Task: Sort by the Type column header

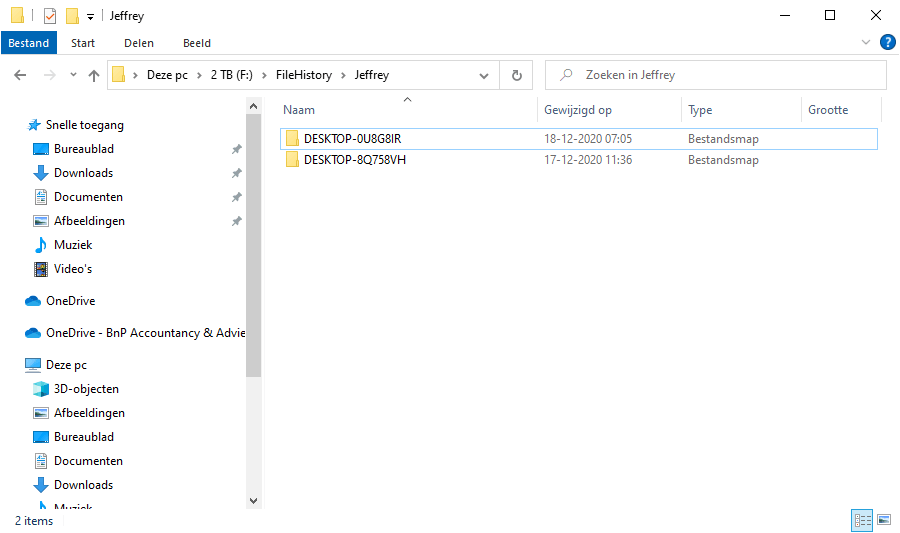Action: pos(700,110)
